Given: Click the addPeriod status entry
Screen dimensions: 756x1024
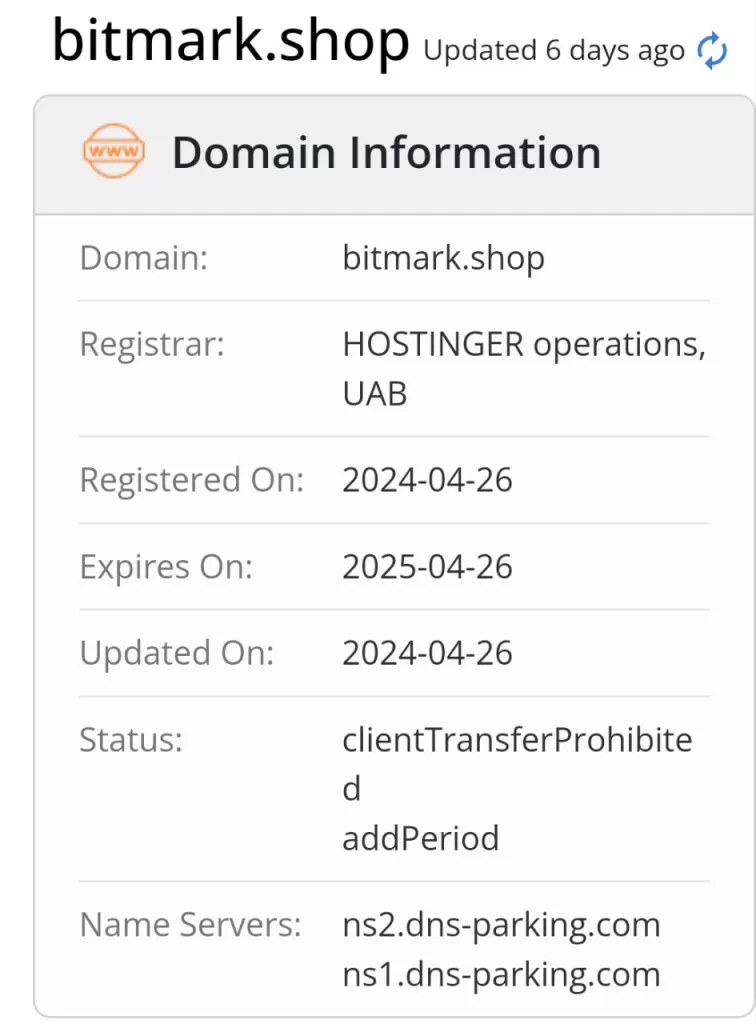Looking at the screenshot, I should click(x=420, y=837).
